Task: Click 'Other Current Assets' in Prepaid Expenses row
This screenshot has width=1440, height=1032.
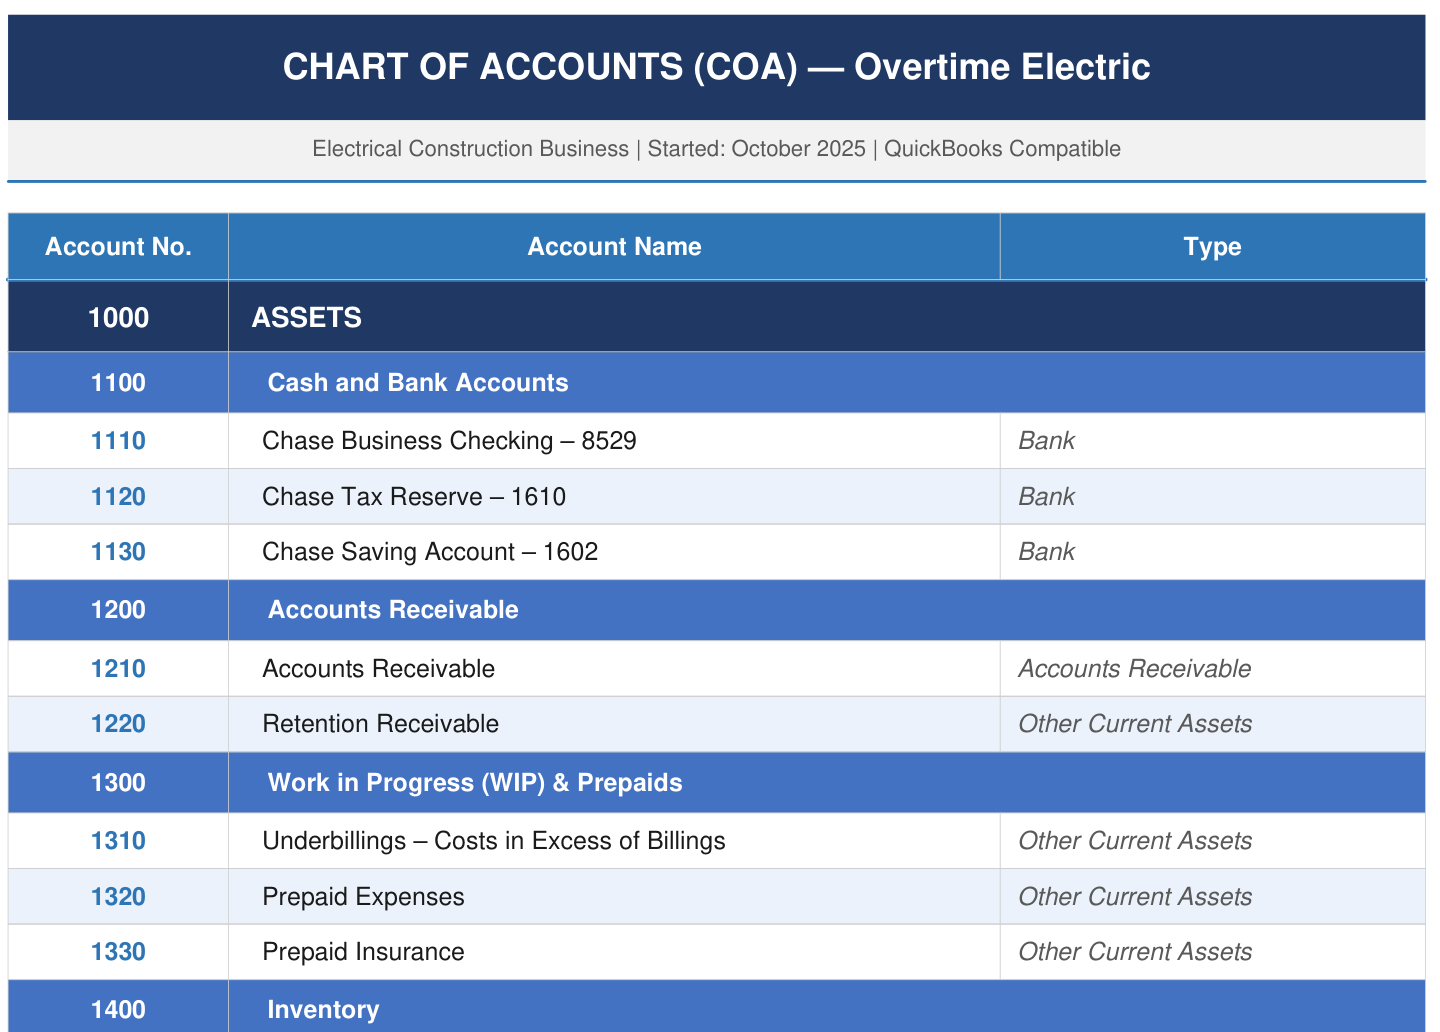Action: 1135,897
